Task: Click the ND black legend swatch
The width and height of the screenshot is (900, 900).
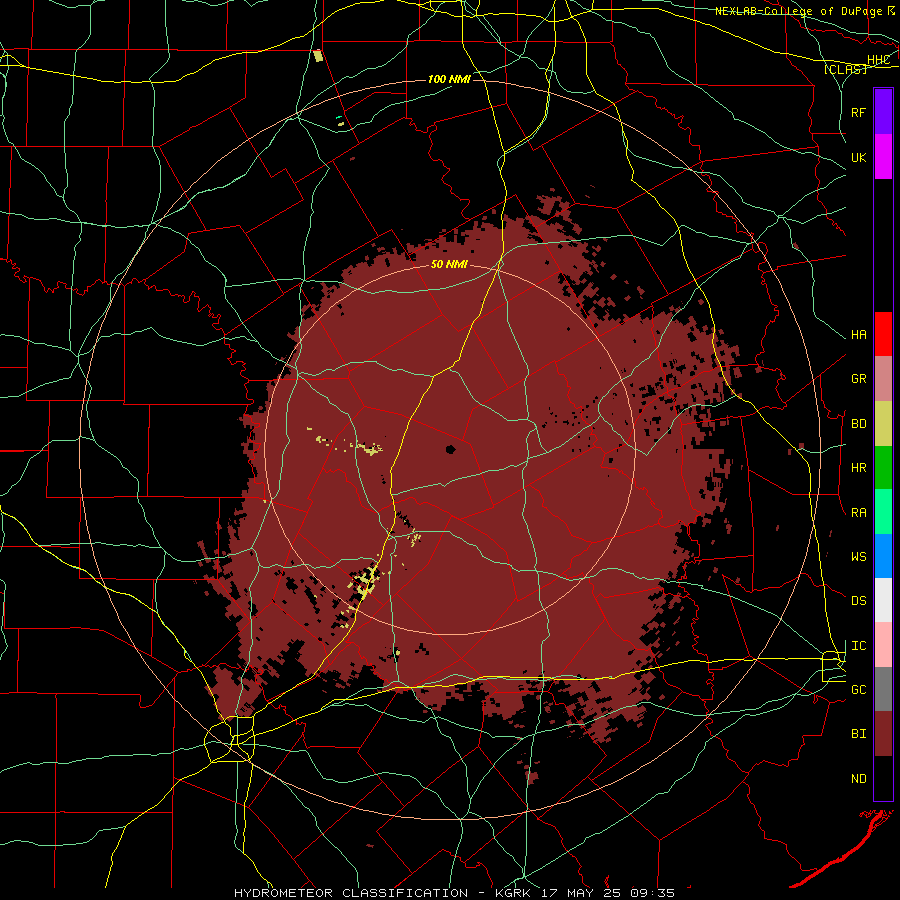Action: coord(883,778)
